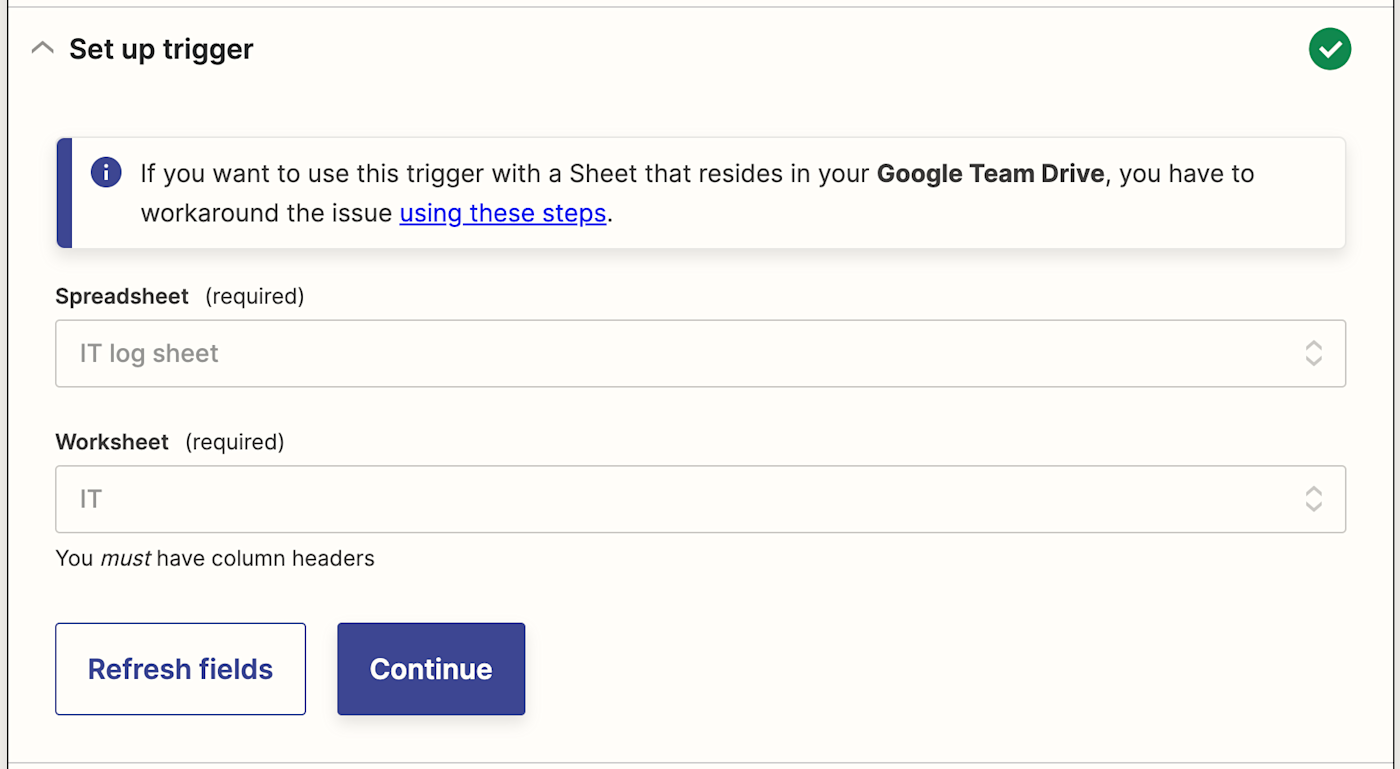This screenshot has width=1400, height=769.
Task: Click the Spreadsheet field label
Action: coord(122,297)
